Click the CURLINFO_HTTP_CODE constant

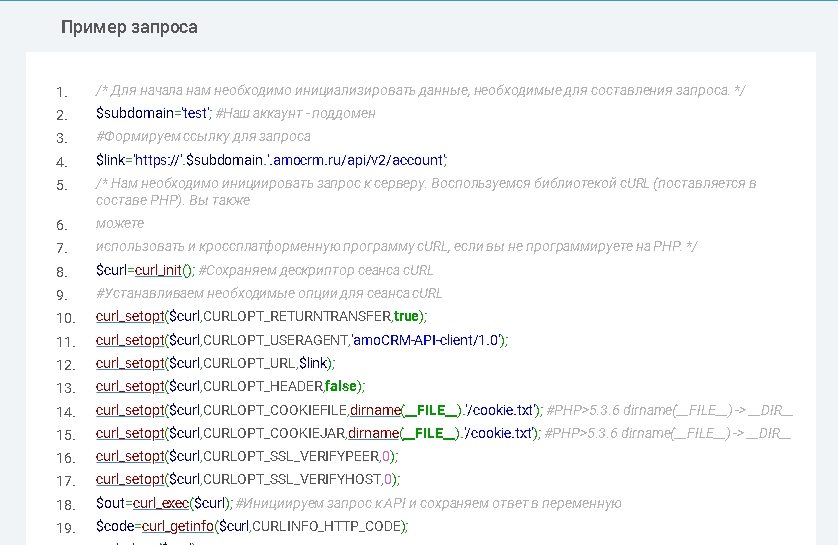point(327,526)
